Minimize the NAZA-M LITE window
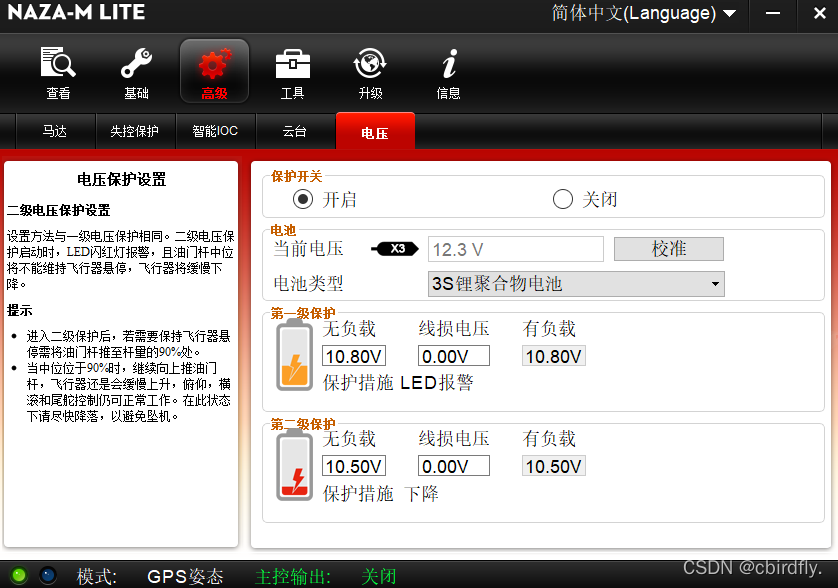 pos(773,13)
